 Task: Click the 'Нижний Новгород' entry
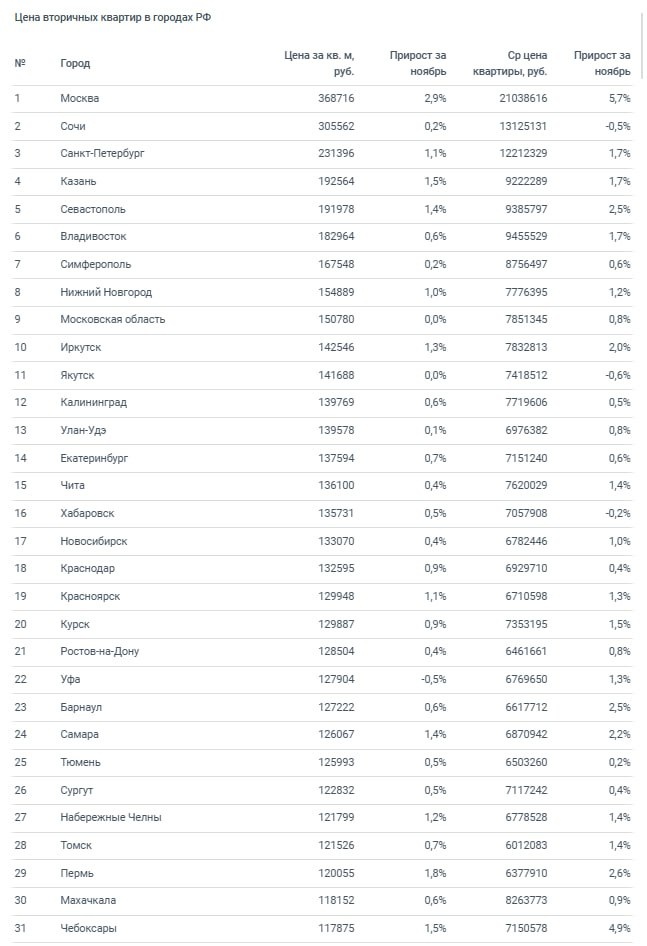pyautogui.click(x=106, y=292)
